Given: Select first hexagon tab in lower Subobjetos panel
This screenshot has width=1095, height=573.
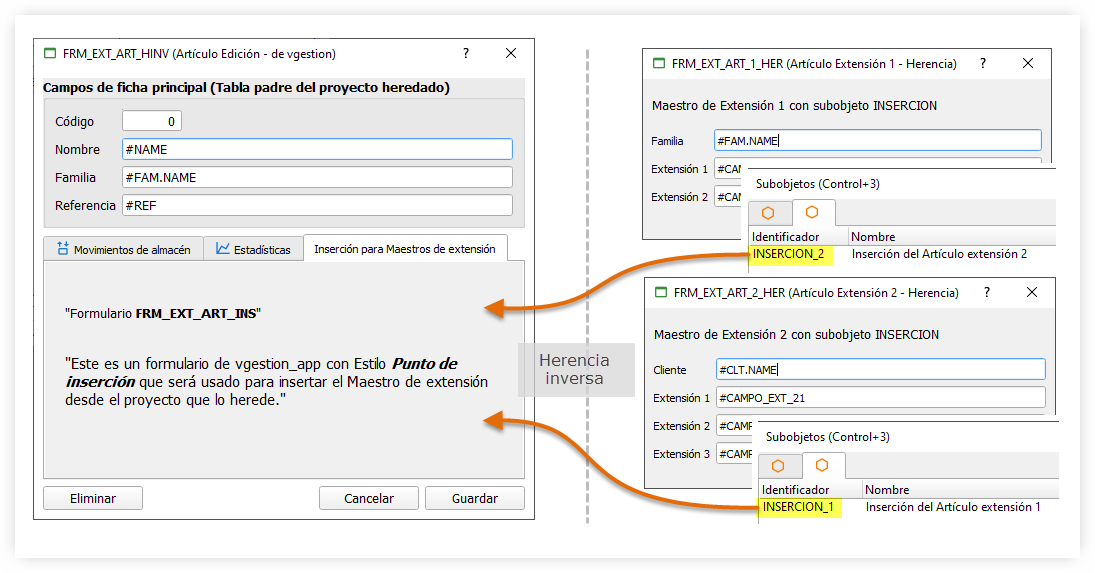Looking at the screenshot, I should click(x=778, y=466).
